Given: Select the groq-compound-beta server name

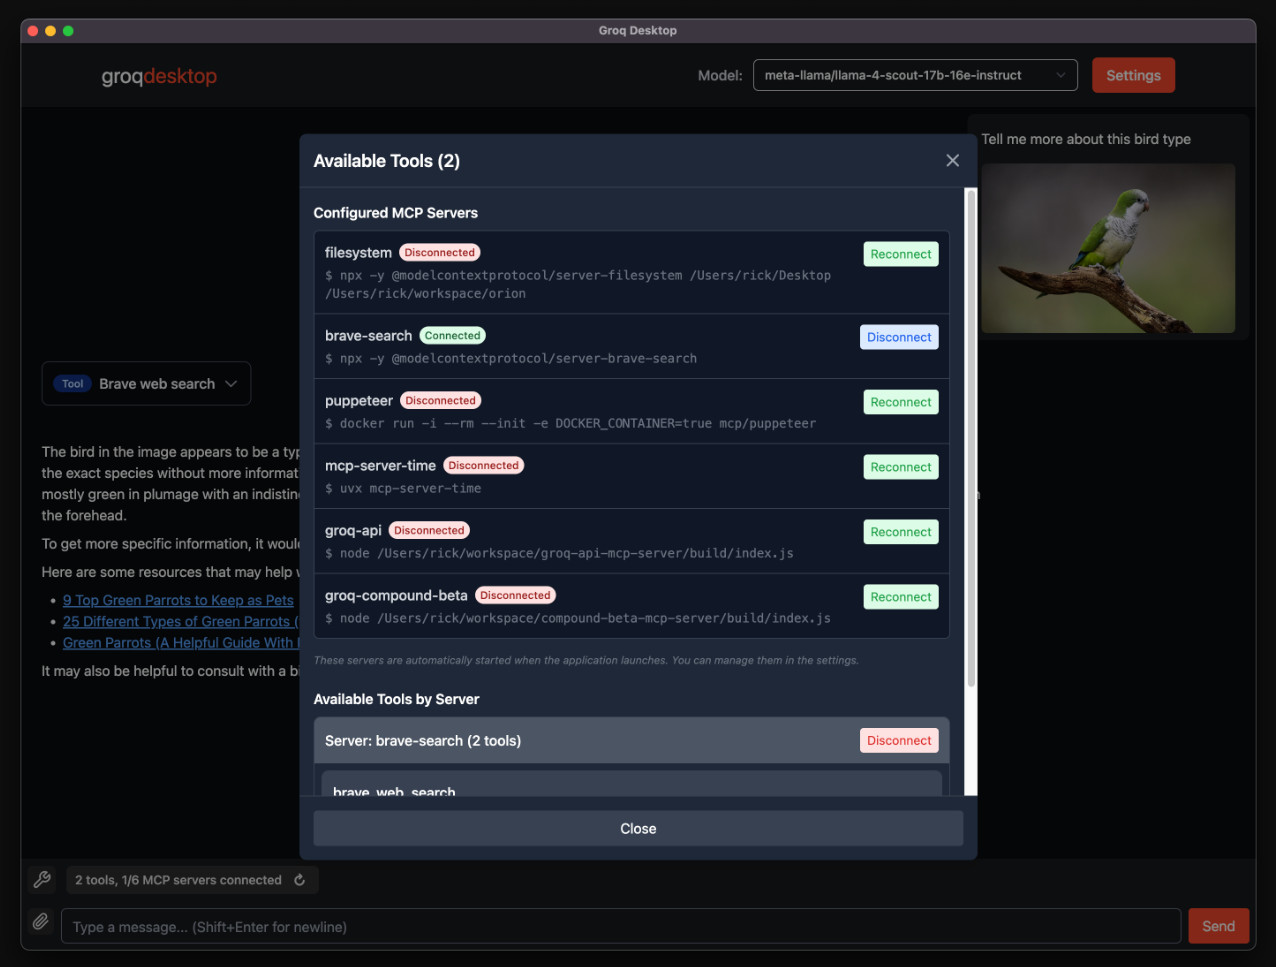Looking at the screenshot, I should click(x=396, y=596).
